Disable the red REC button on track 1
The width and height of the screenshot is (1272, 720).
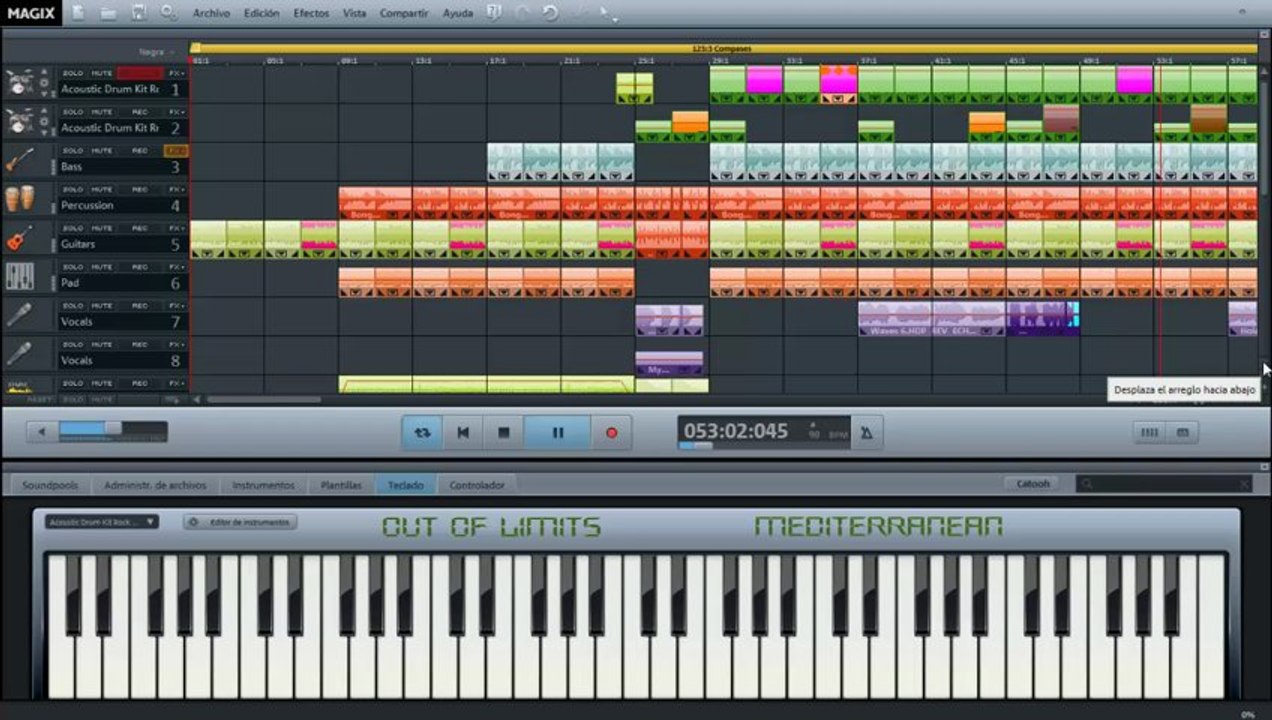[x=140, y=73]
